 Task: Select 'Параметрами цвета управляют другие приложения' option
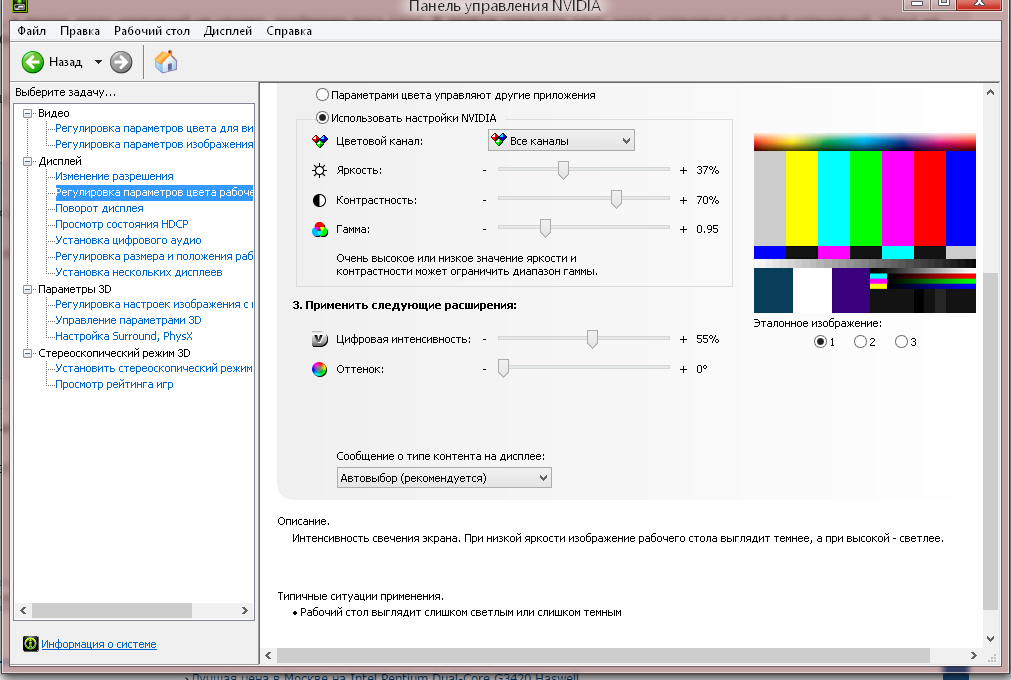tap(456, 95)
